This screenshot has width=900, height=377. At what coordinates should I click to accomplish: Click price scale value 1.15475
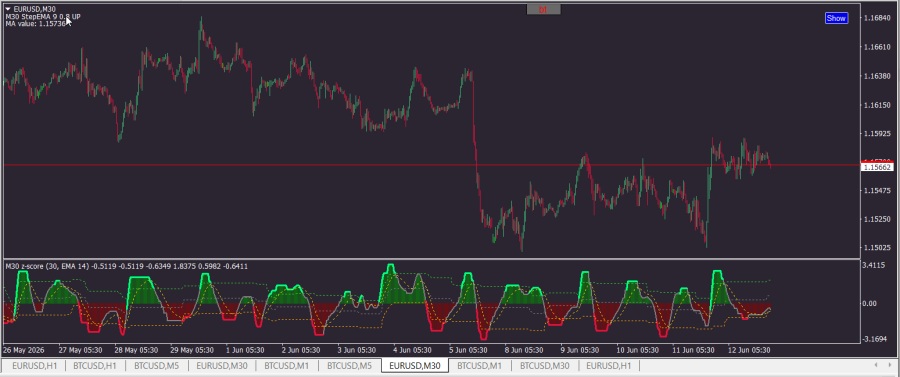pyautogui.click(x=876, y=191)
